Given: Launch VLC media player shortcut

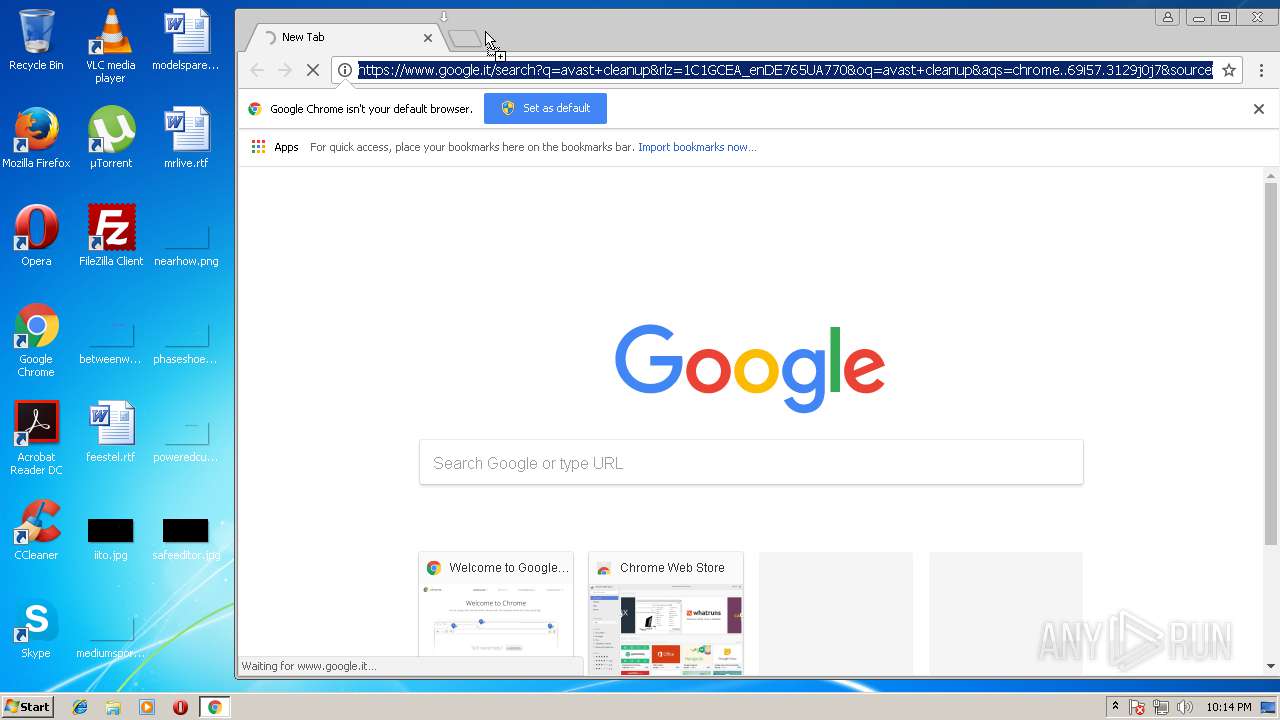Looking at the screenshot, I should pos(110,46).
